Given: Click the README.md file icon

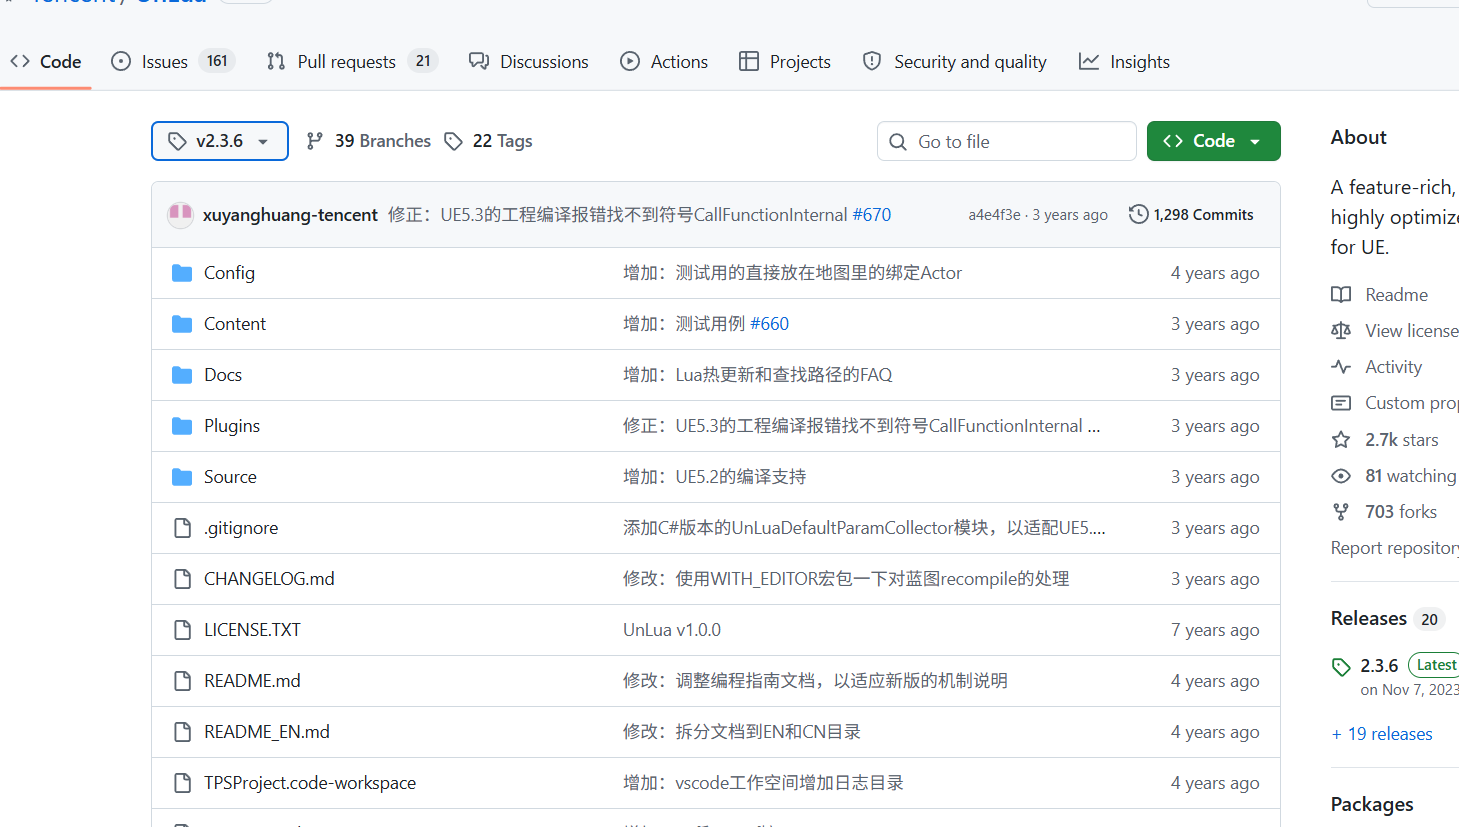Looking at the screenshot, I should (182, 681).
